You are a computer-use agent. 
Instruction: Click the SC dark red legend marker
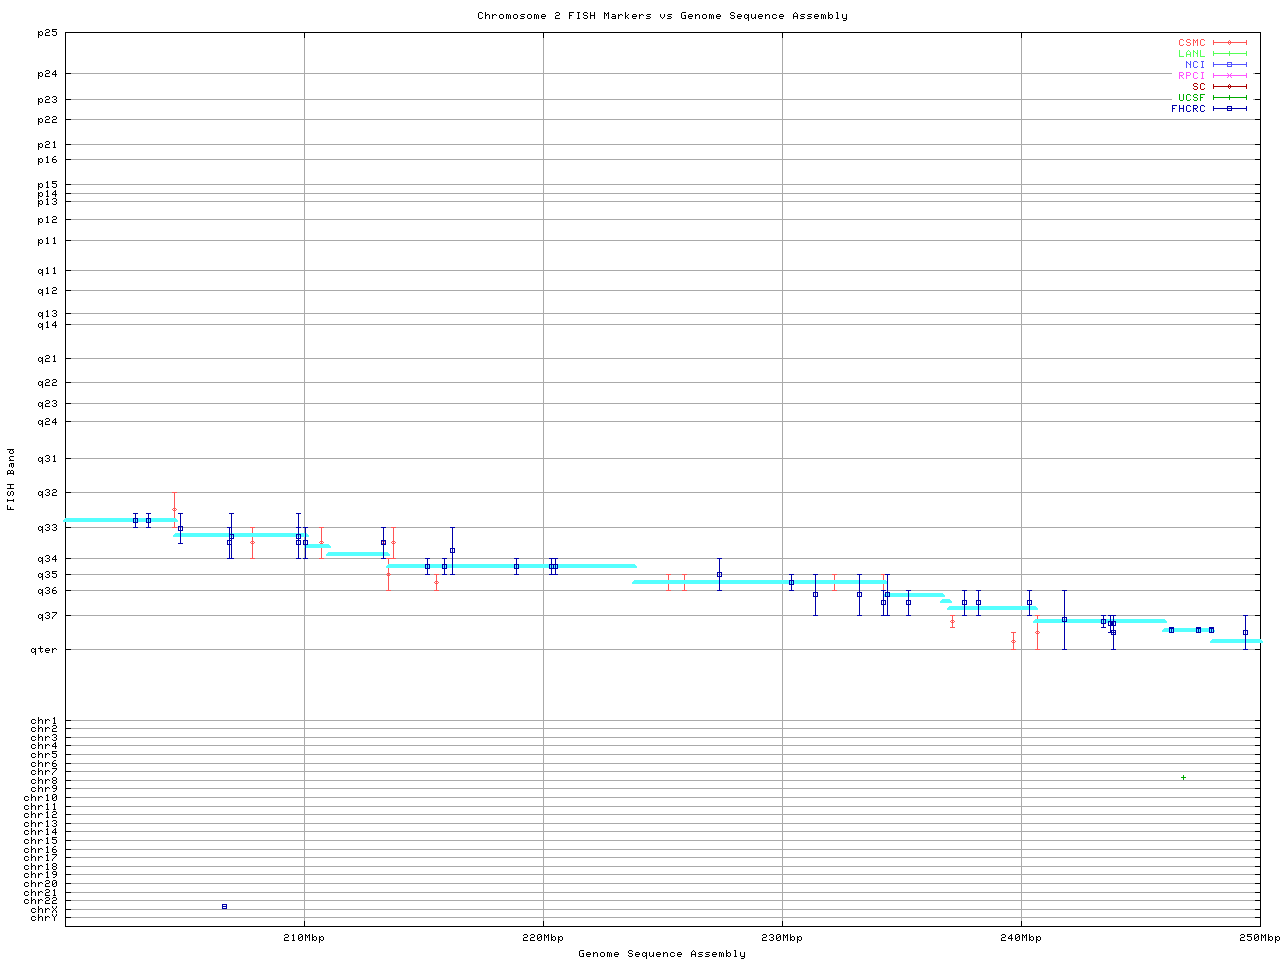tap(1229, 87)
